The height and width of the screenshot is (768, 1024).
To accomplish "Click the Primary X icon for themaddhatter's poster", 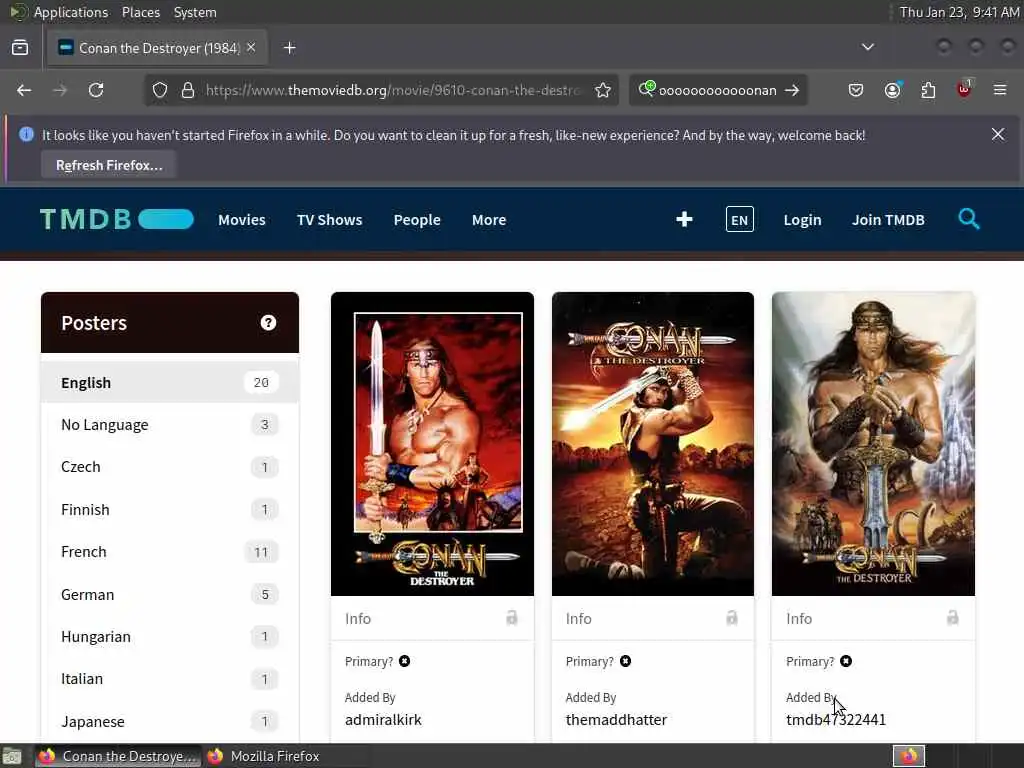I will [x=626, y=661].
